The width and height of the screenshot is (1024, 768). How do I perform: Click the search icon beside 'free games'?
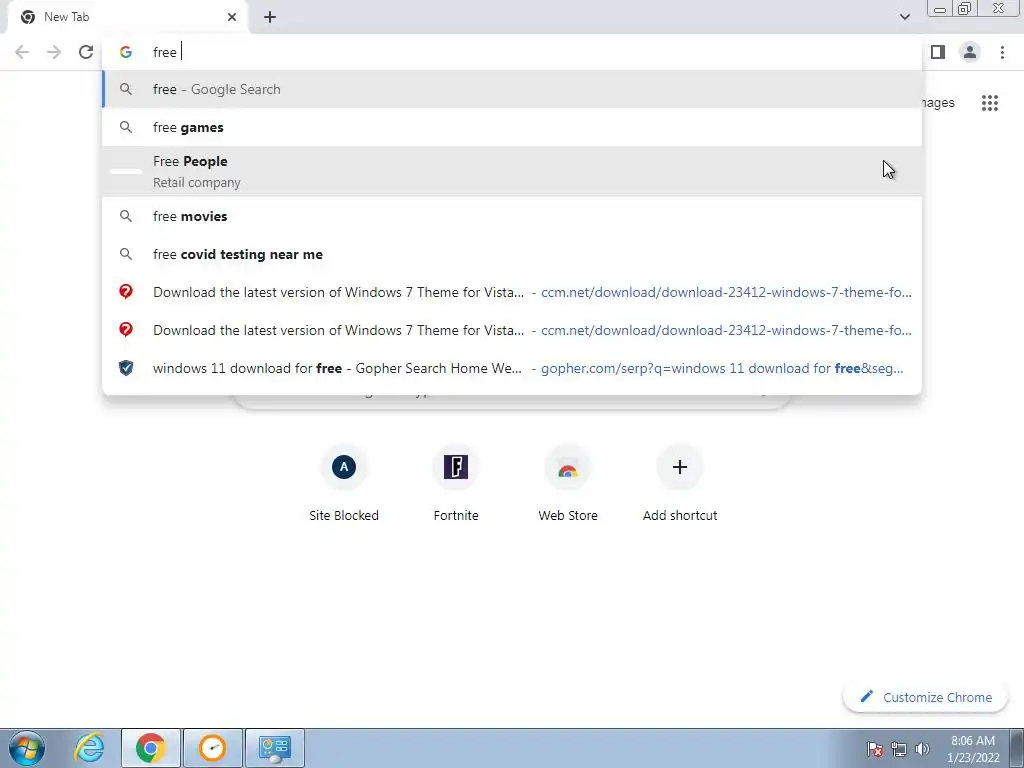126,127
